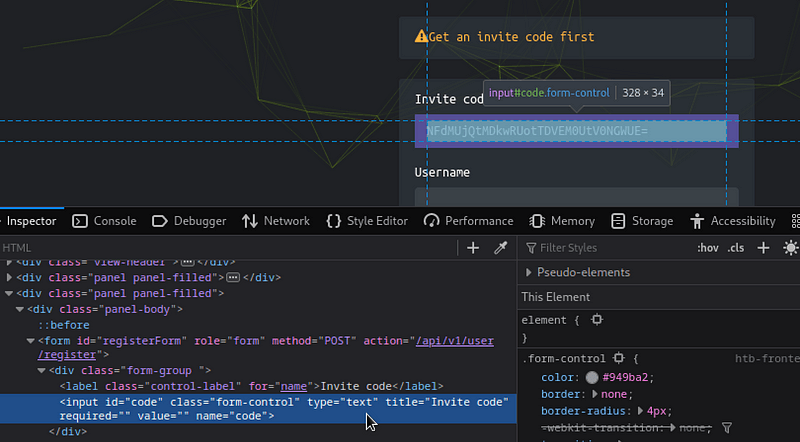Toggle light/dark color scheme simulation

791,248
